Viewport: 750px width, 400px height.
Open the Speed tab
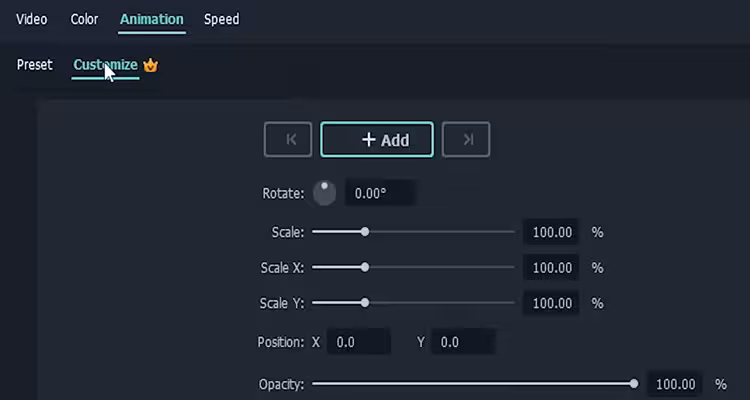coord(221,19)
